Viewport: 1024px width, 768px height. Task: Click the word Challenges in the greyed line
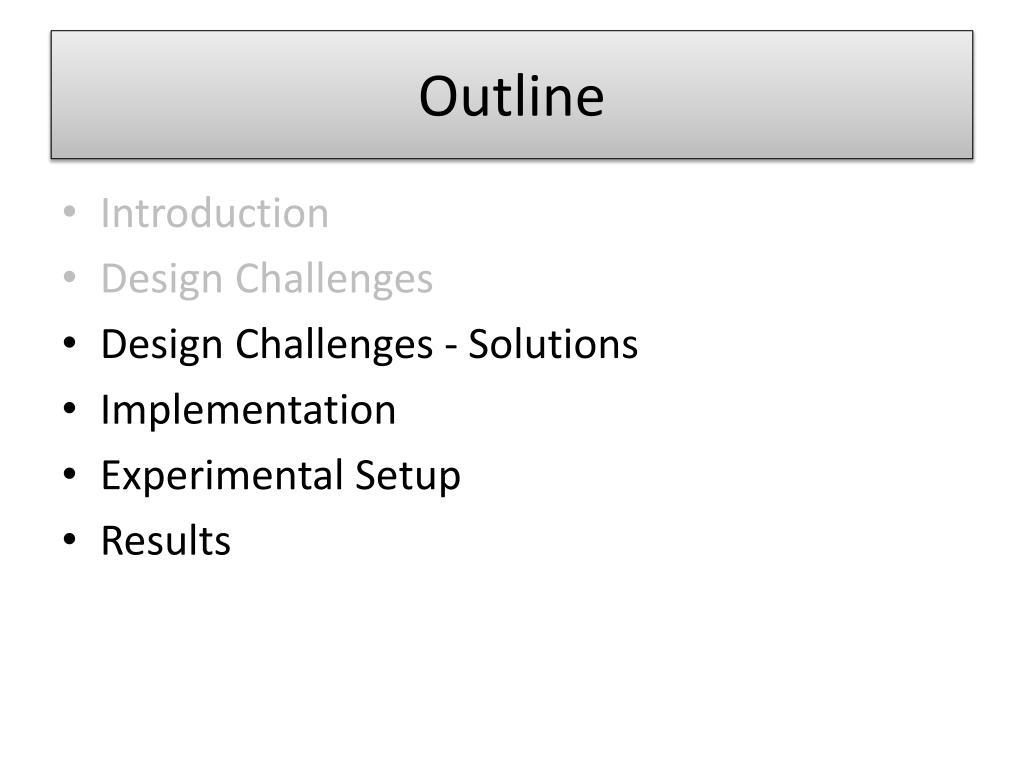click(x=334, y=280)
